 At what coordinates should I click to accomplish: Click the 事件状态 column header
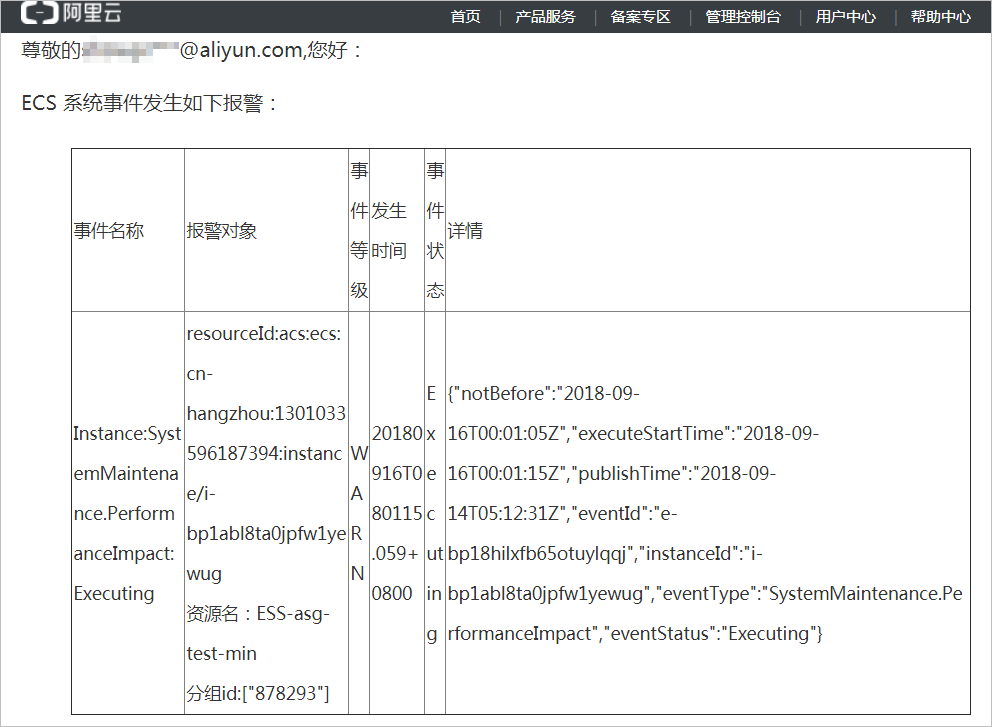(435, 230)
